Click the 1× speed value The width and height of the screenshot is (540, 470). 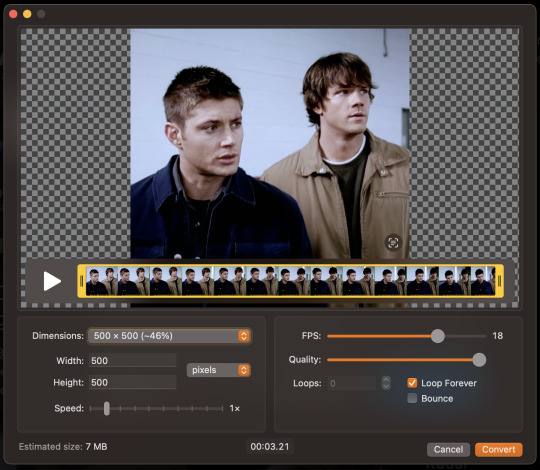(235, 408)
